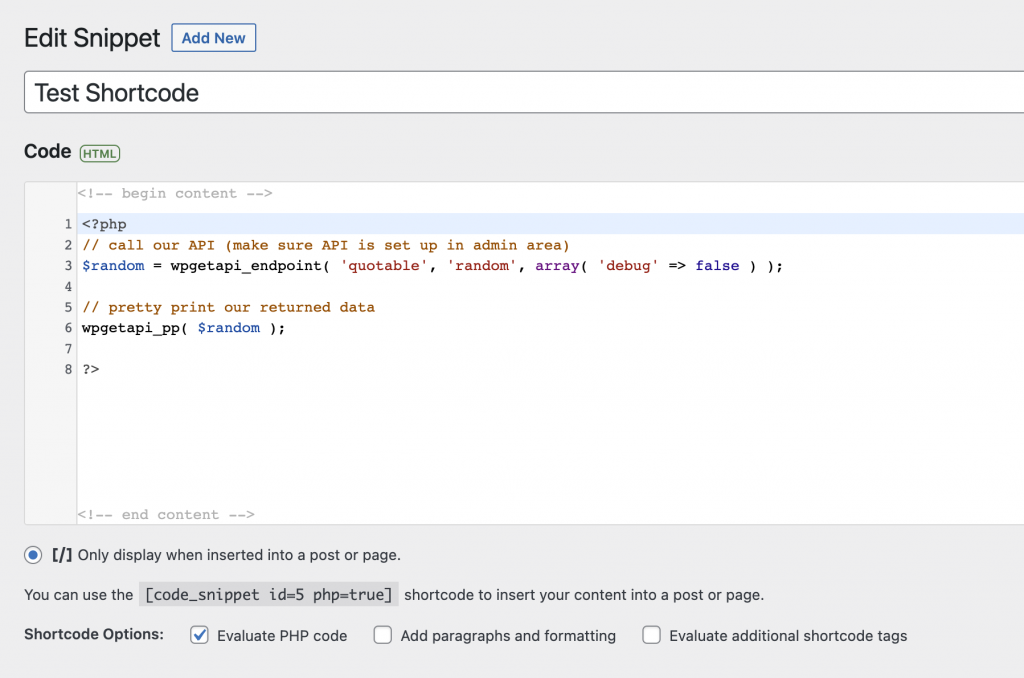1024x678 pixels.
Task: Click the 'Shortcode Options:' label
Action: 94,634
